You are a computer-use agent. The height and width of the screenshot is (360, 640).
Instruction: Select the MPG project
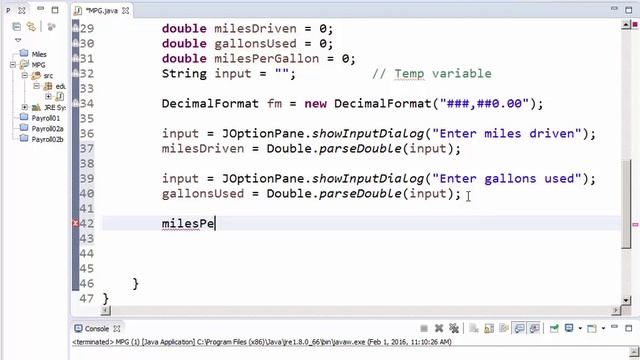pos(38,64)
